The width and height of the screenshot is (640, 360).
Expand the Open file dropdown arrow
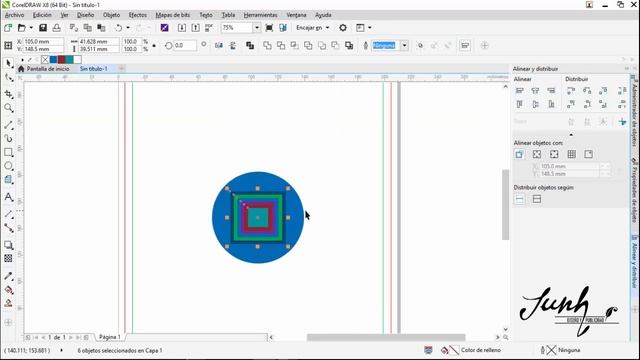tap(31, 28)
